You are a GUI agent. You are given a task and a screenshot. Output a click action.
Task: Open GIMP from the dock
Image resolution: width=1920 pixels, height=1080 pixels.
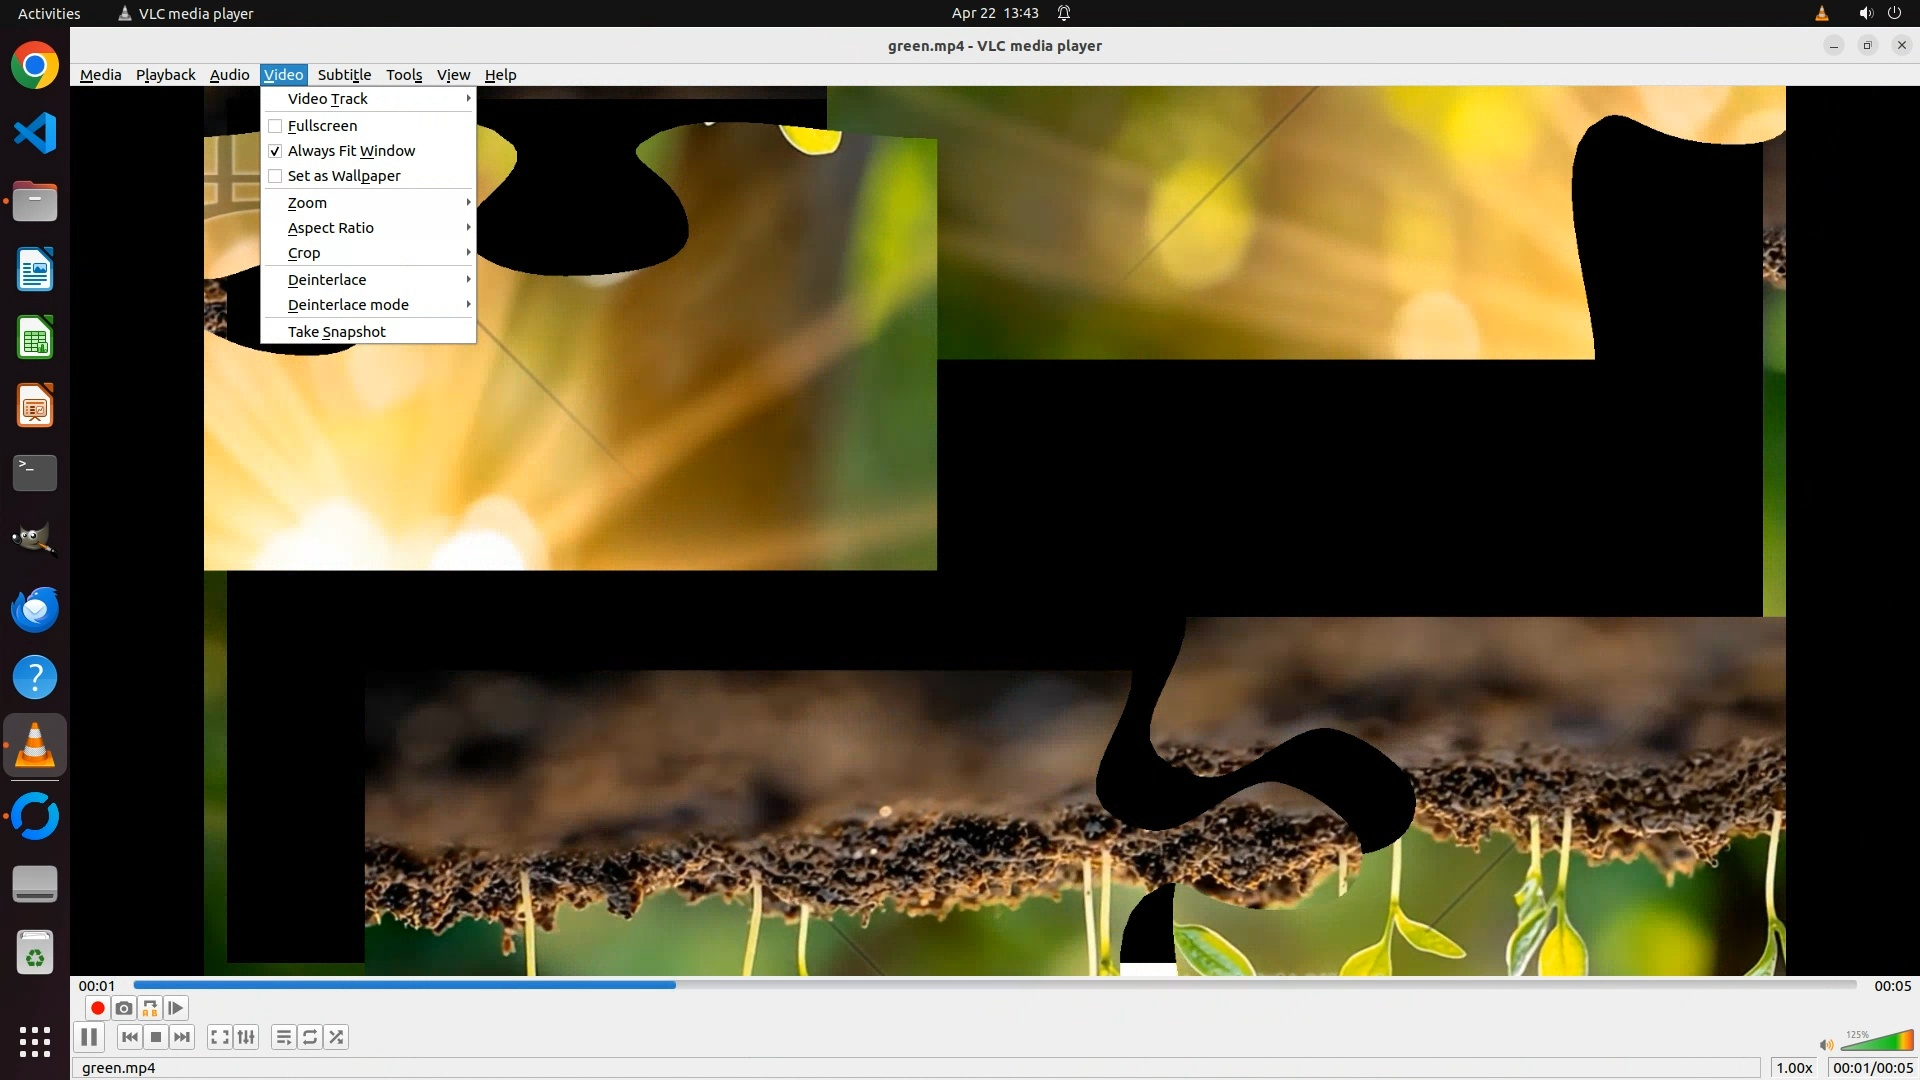(35, 540)
